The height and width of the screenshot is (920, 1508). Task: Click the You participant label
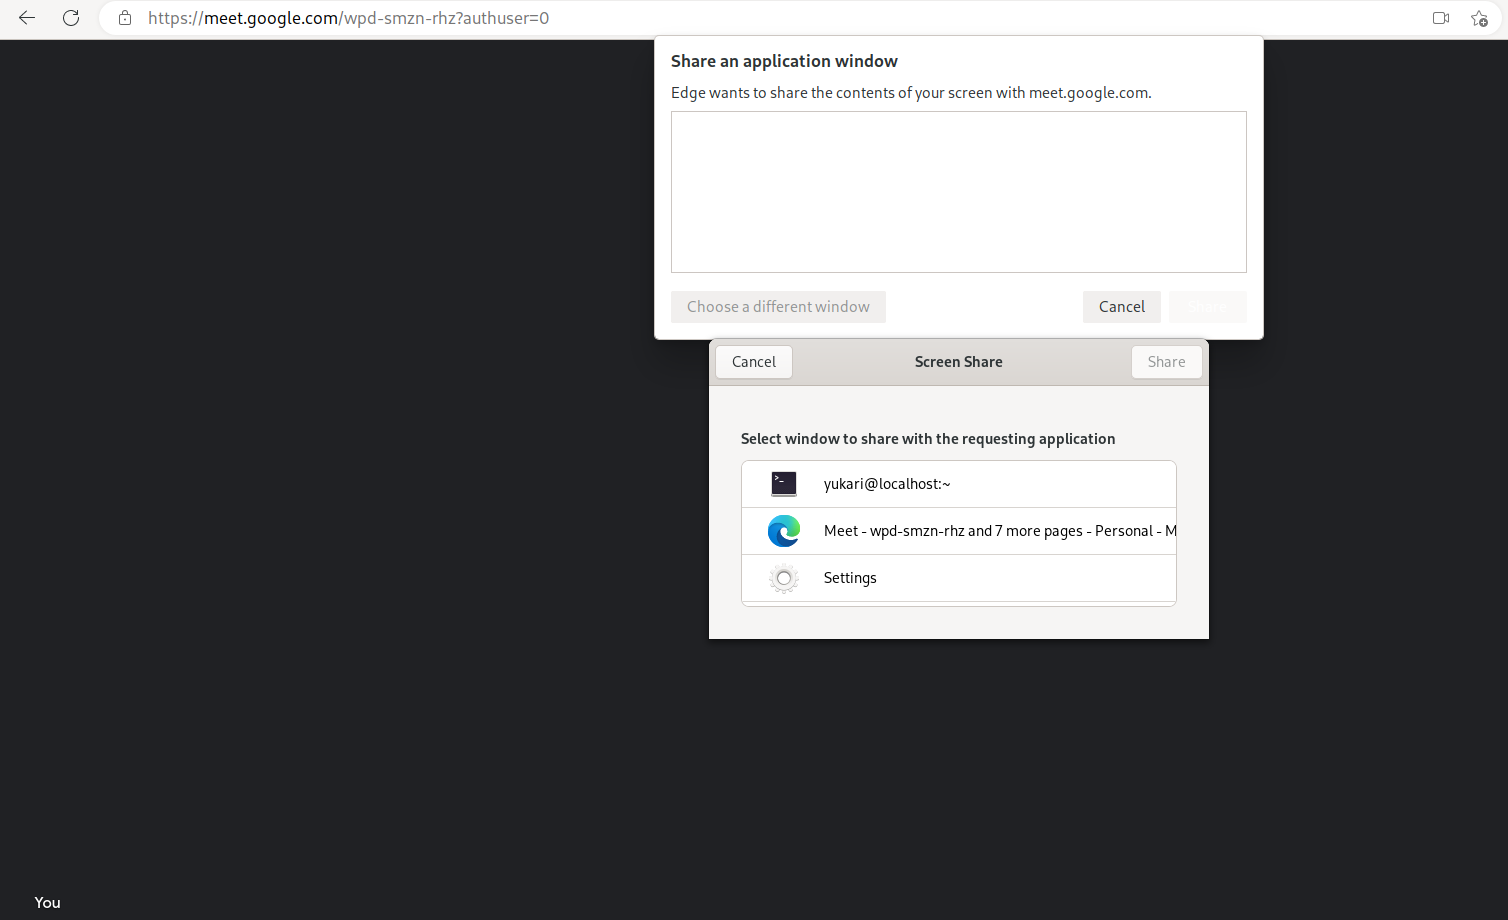pos(47,902)
